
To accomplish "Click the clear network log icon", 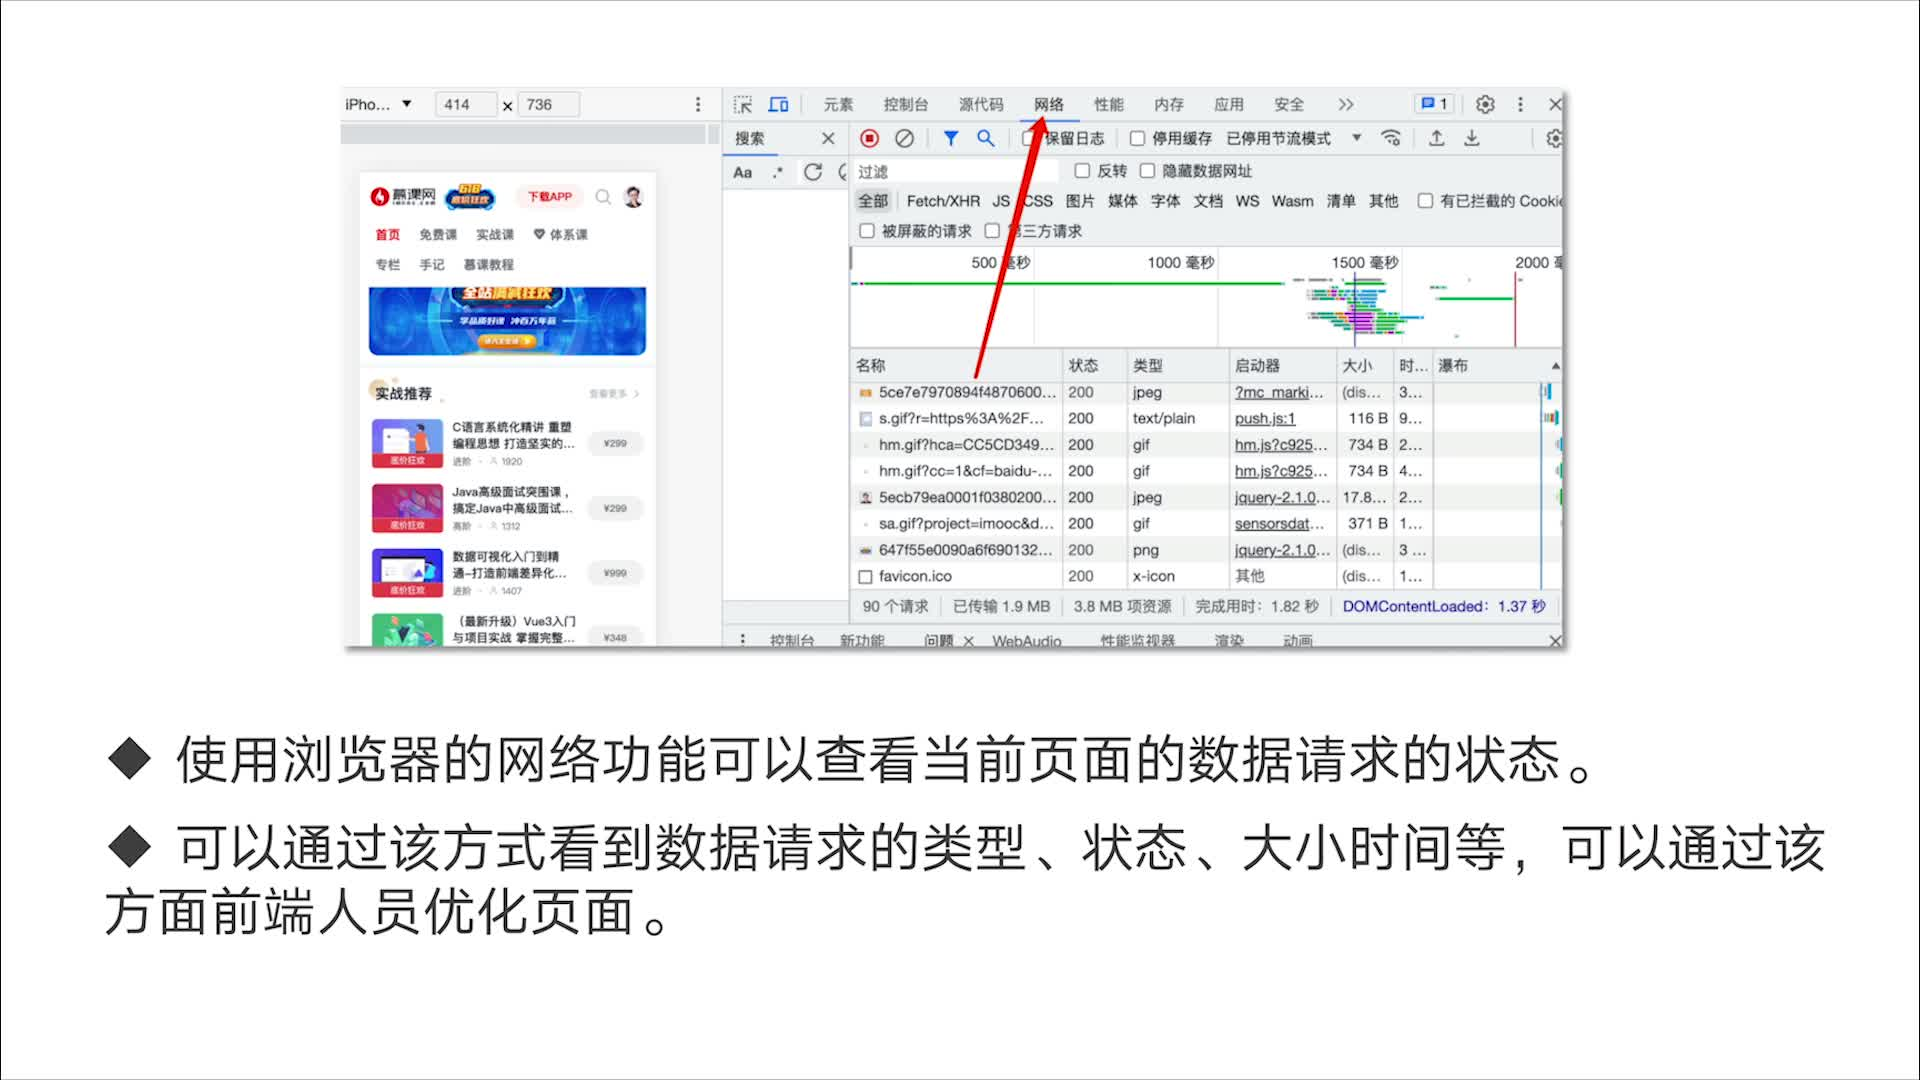I will [904, 138].
